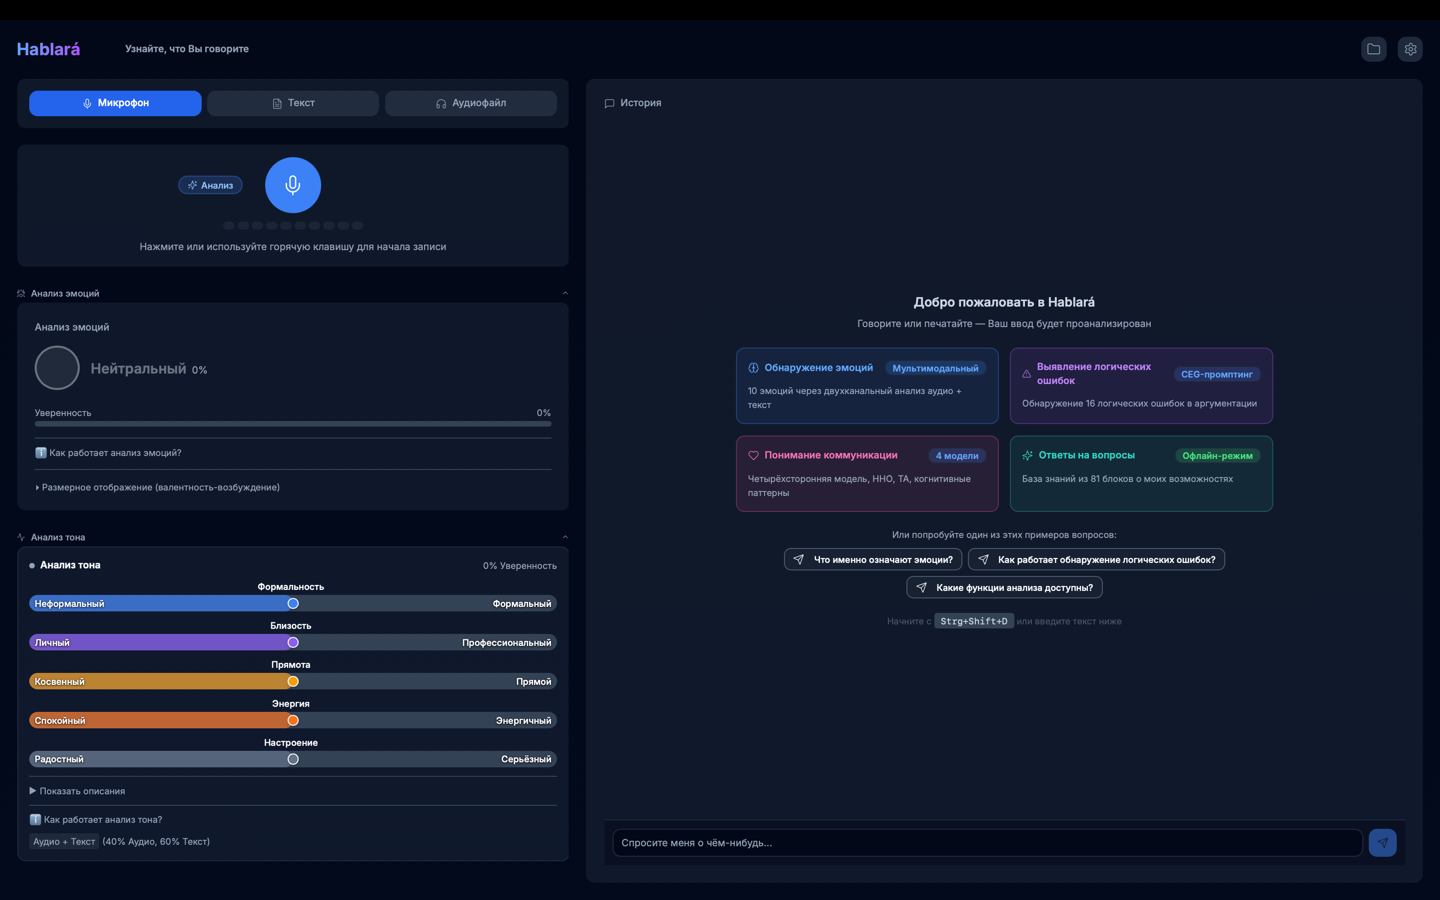This screenshot has width=1440, height=900.
Task: Click the blue microphone record button
Action: coord(293,185)
